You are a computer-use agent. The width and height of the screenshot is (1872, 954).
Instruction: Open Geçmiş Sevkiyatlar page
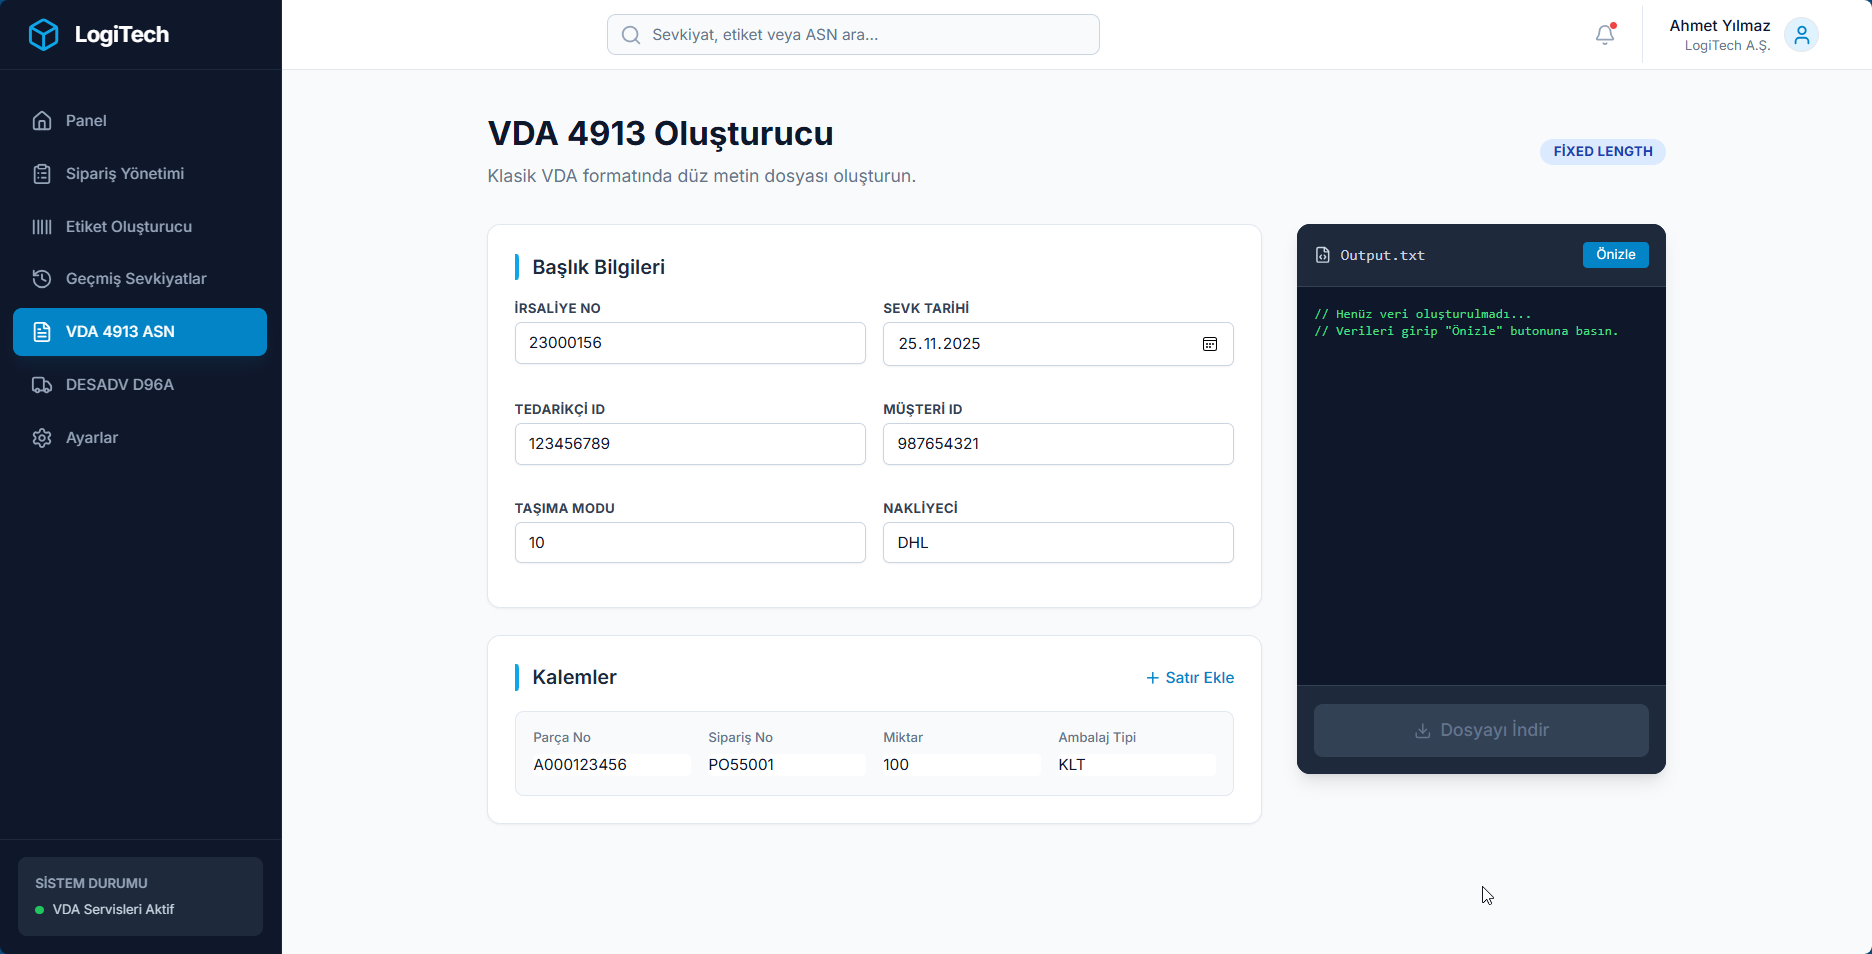[x=140, y=279]
